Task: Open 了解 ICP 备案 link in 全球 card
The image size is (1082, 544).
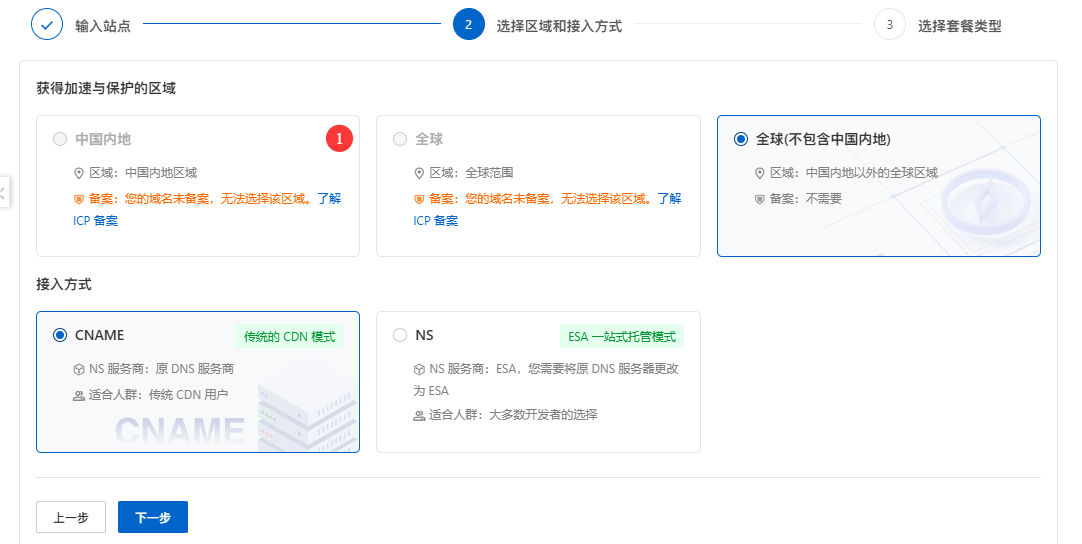Action: point(670,199)
